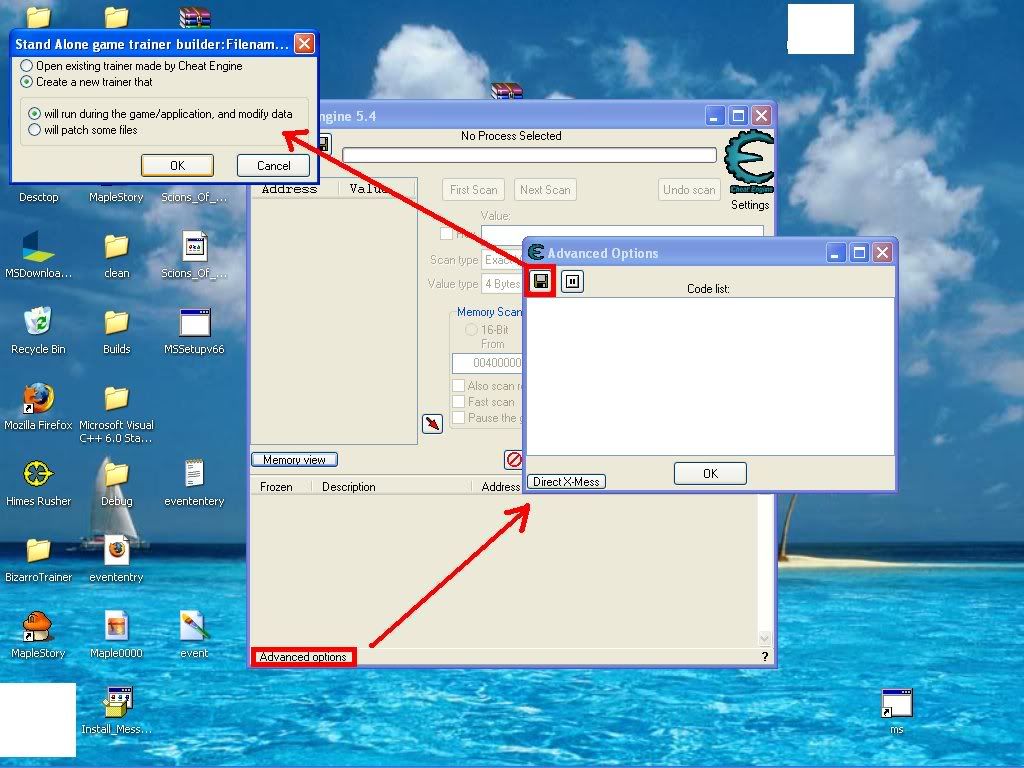Screen dimensions: 1024x768
Task: Select 'Open existing trainer made by Cheat Engine'
Action: coord(27,66)
